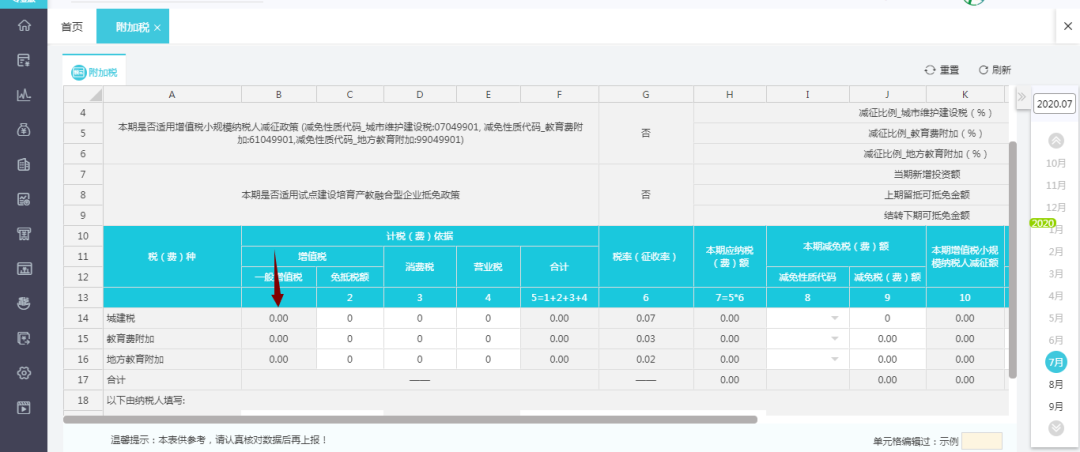Close the 附加税 tab with its X
Screen dimensions: 1080x452
pos(158,27)
